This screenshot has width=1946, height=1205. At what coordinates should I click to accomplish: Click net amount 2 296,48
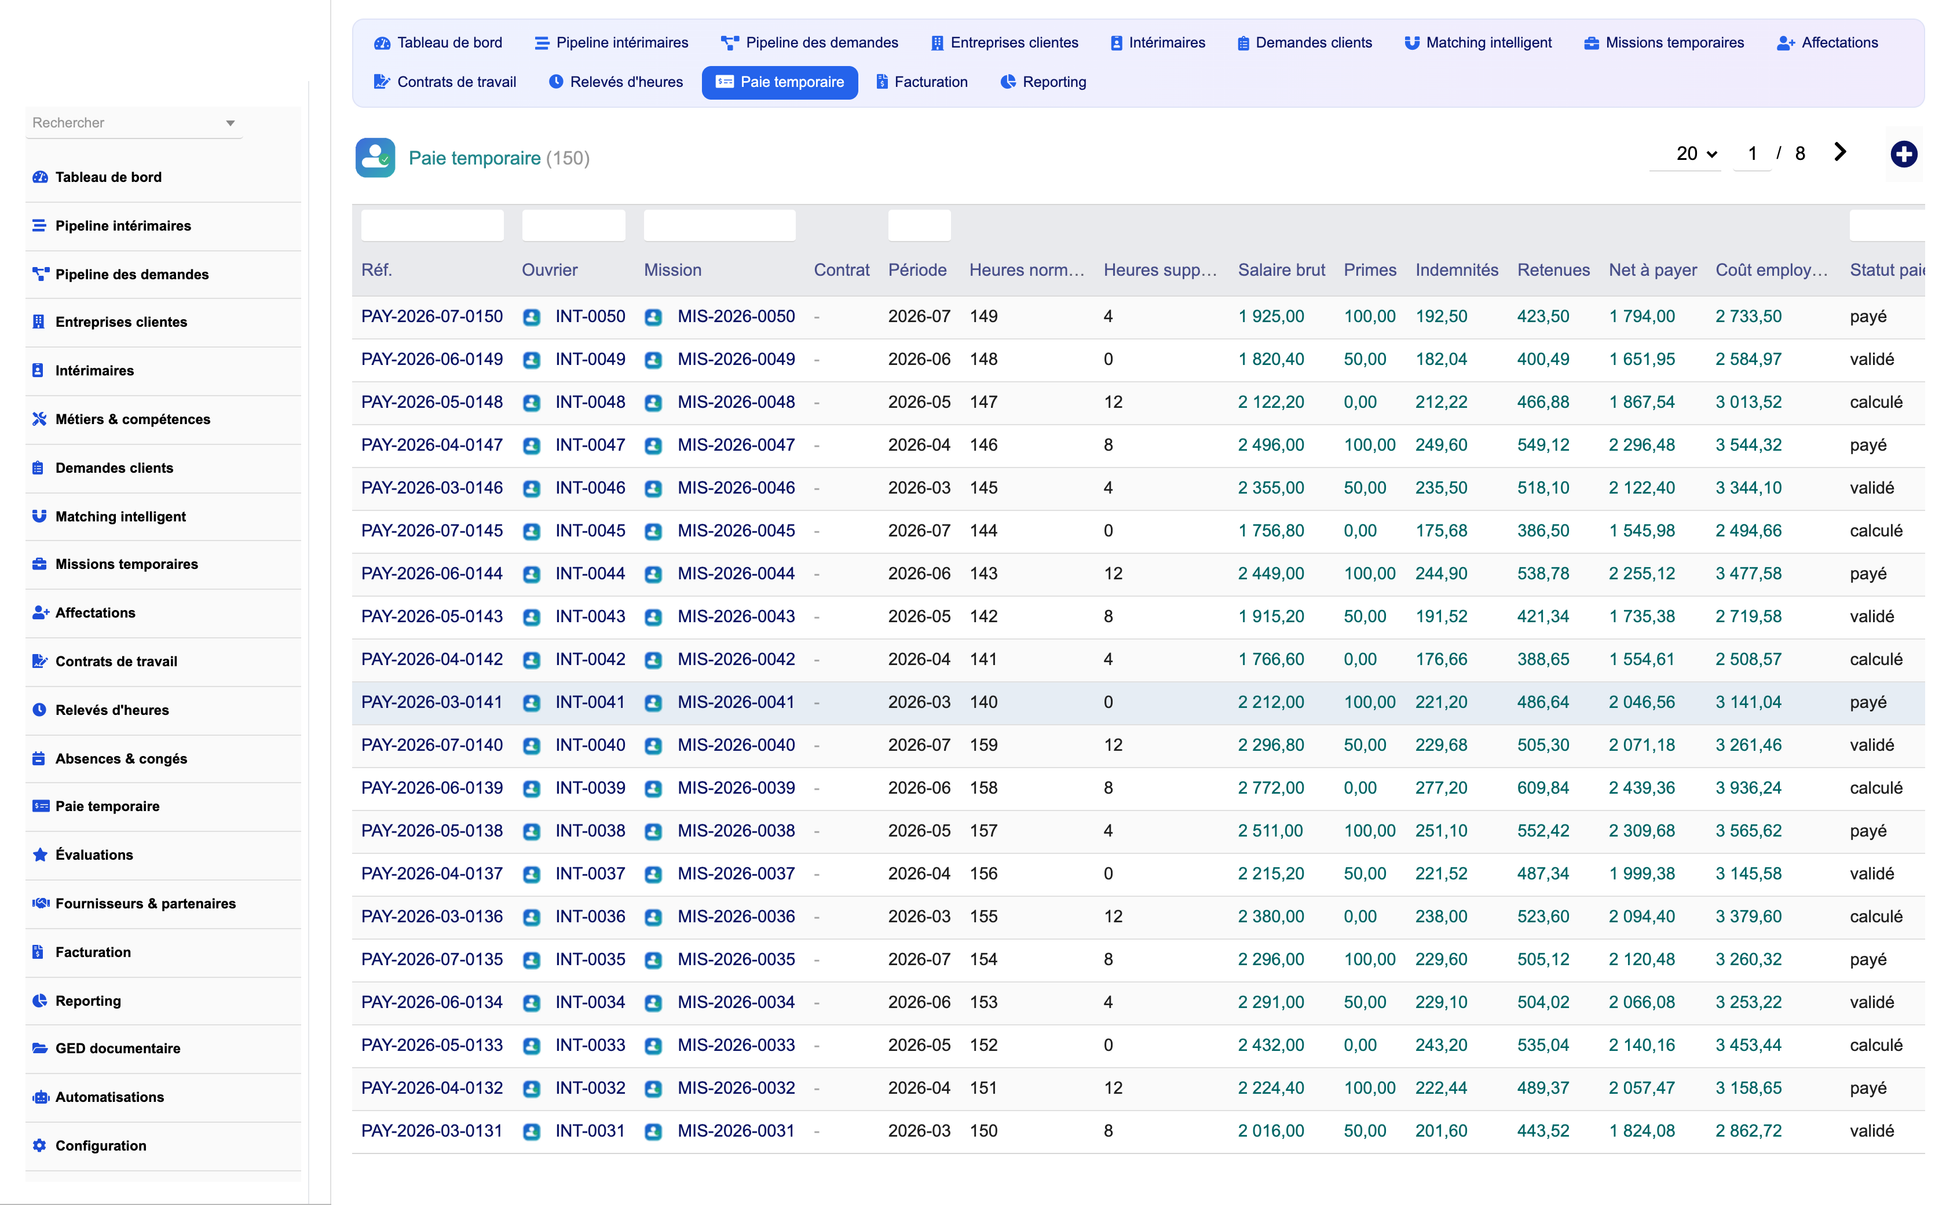coord(1641,445)
